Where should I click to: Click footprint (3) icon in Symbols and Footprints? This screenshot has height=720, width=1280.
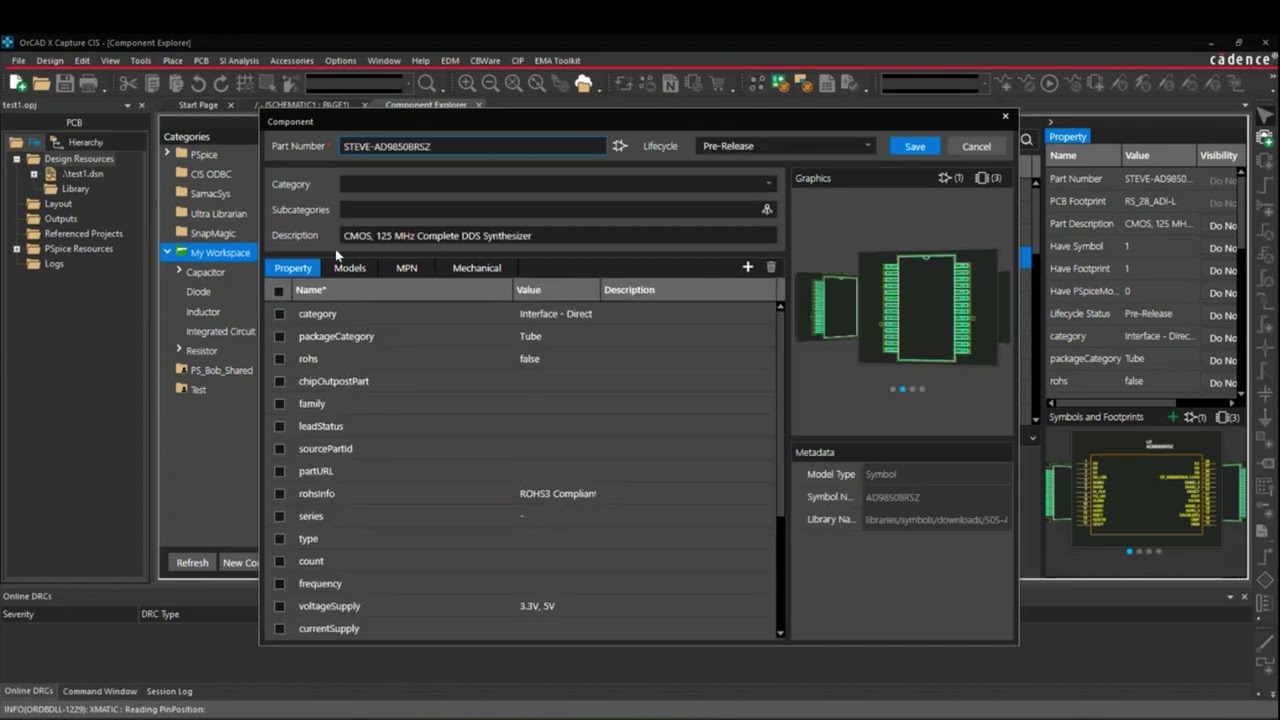point(1226,417)
